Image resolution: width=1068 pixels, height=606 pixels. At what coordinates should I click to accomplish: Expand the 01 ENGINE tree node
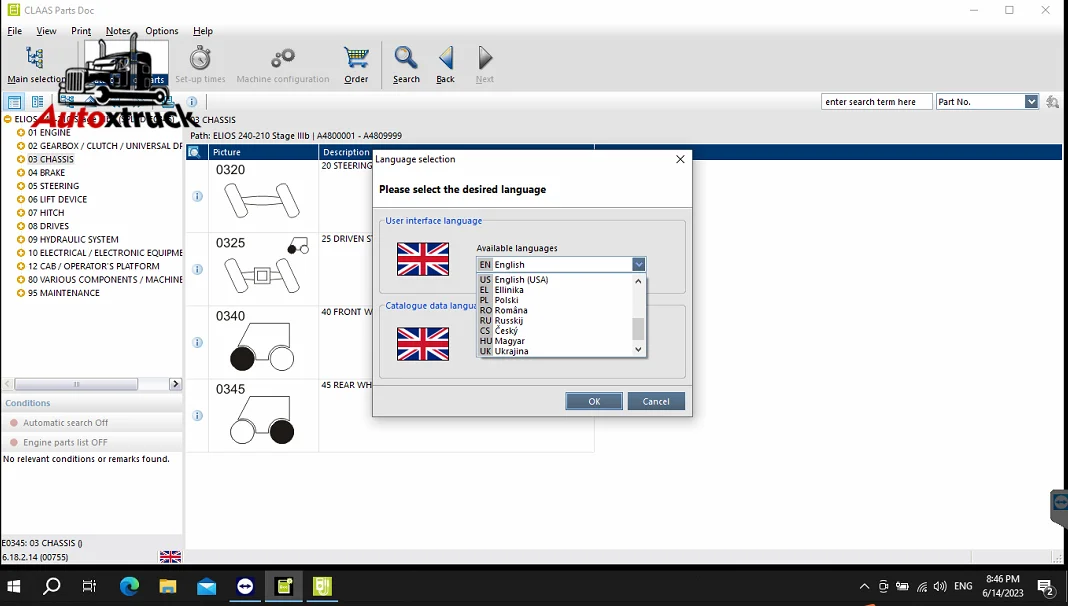20,133
